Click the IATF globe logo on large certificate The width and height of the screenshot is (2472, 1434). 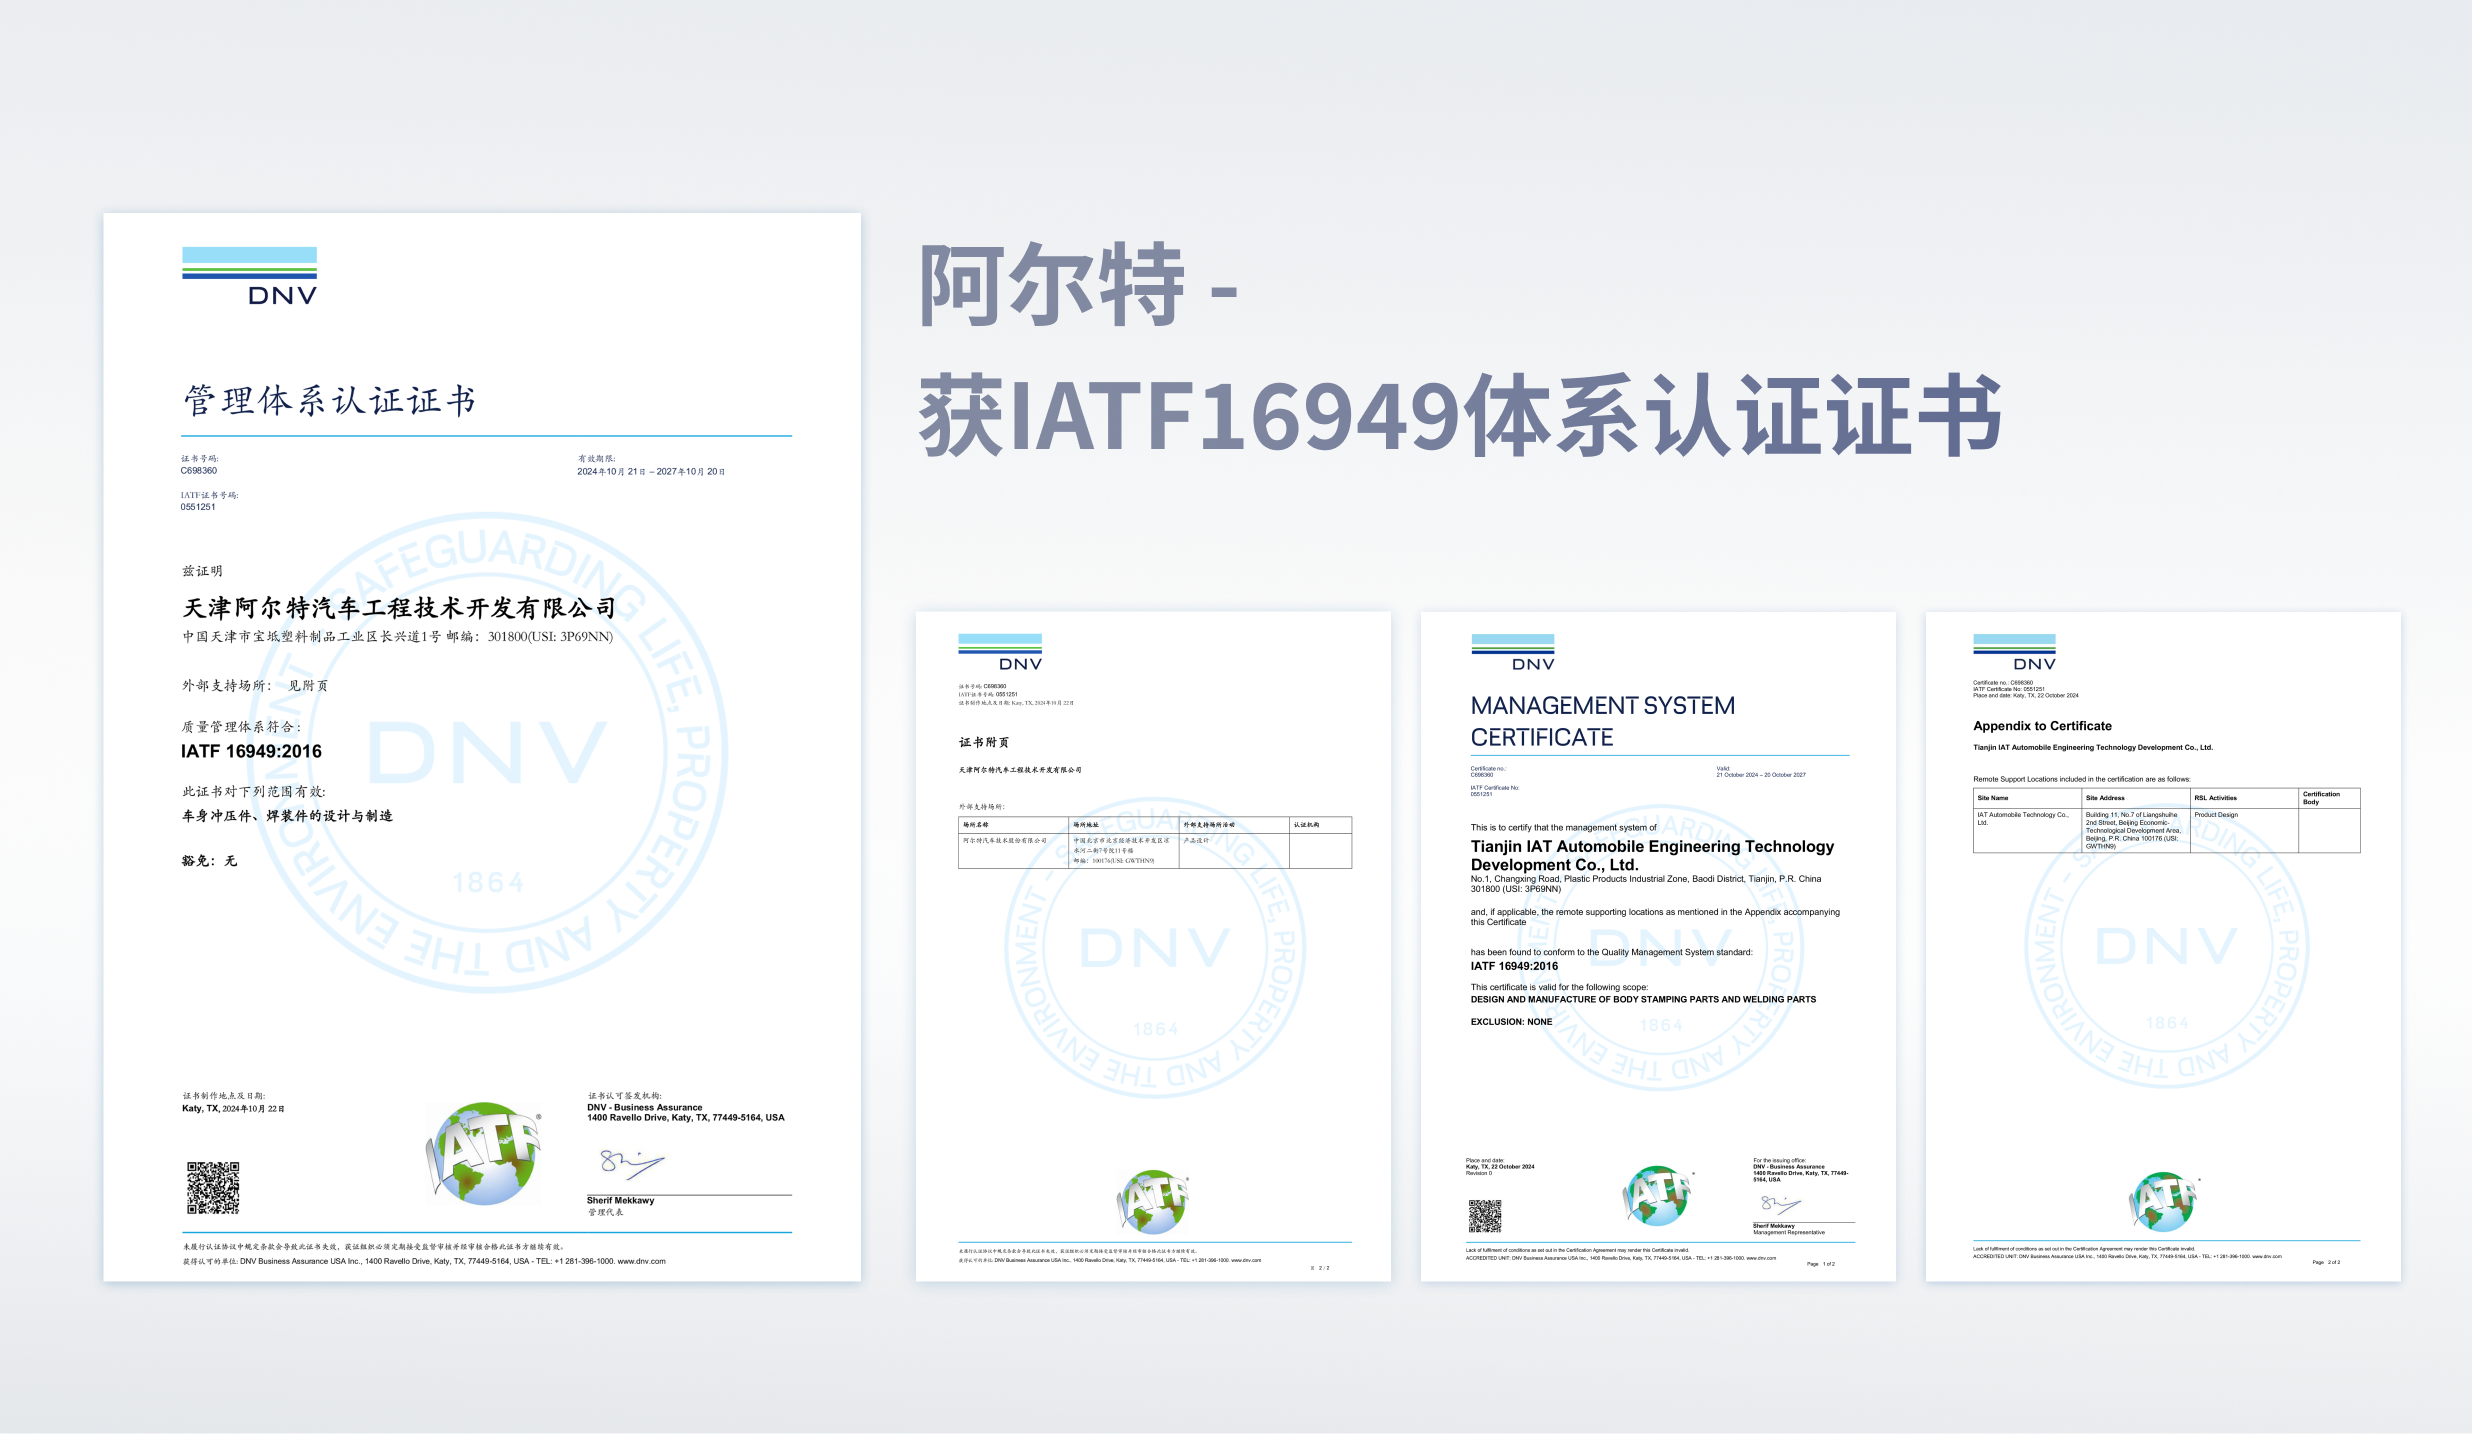[x=483, y=1153]
